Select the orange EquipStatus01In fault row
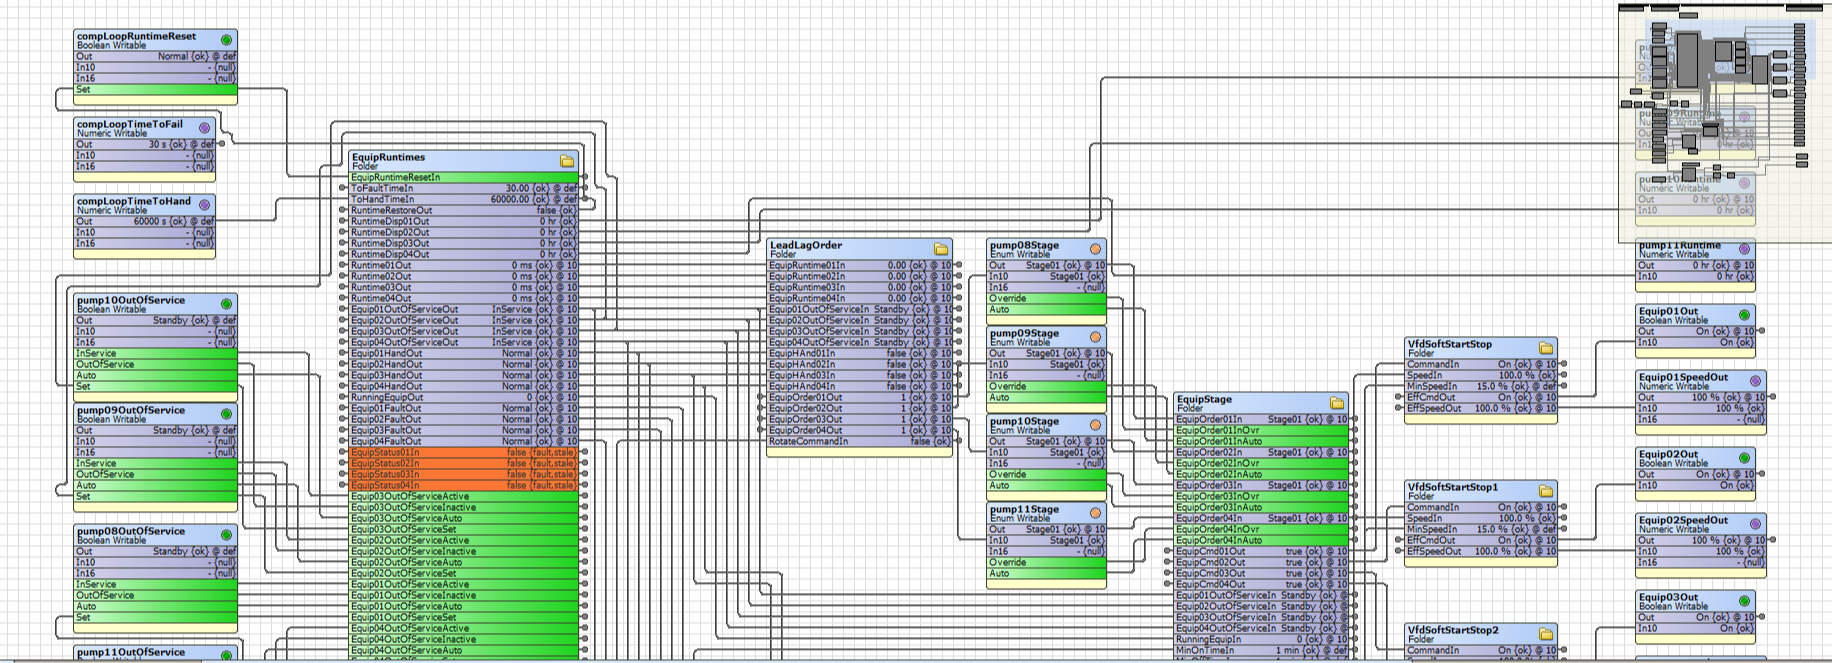Viewport: 1832px width, 663px height. point(464,452)
